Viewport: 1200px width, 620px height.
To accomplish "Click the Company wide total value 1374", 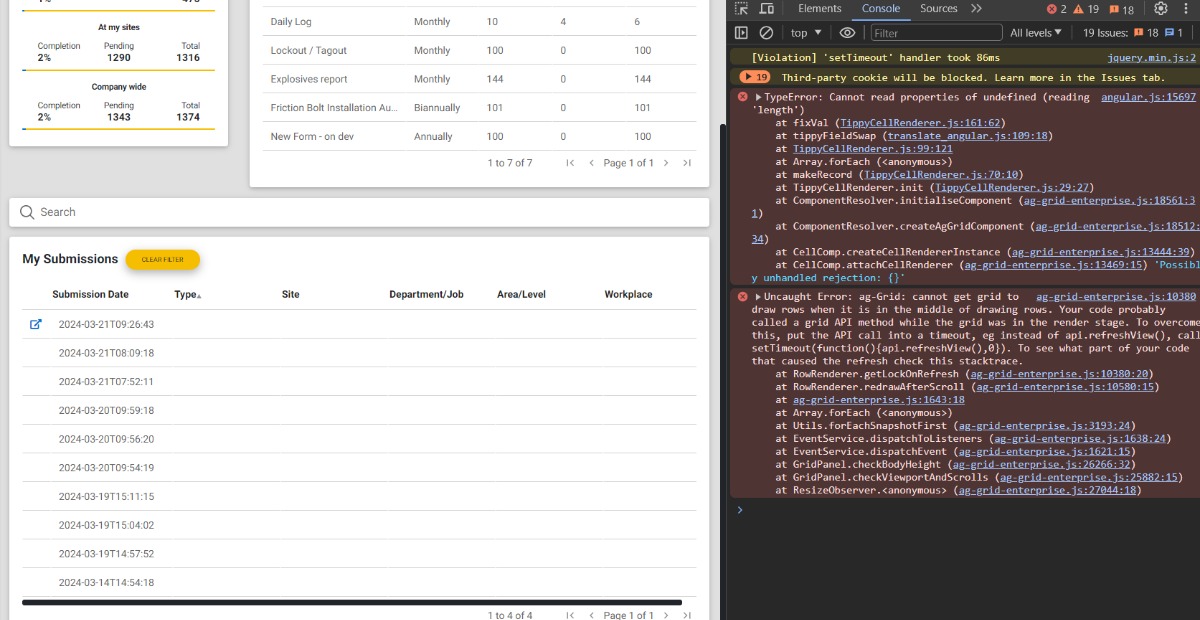I will [x=188, y=117].
